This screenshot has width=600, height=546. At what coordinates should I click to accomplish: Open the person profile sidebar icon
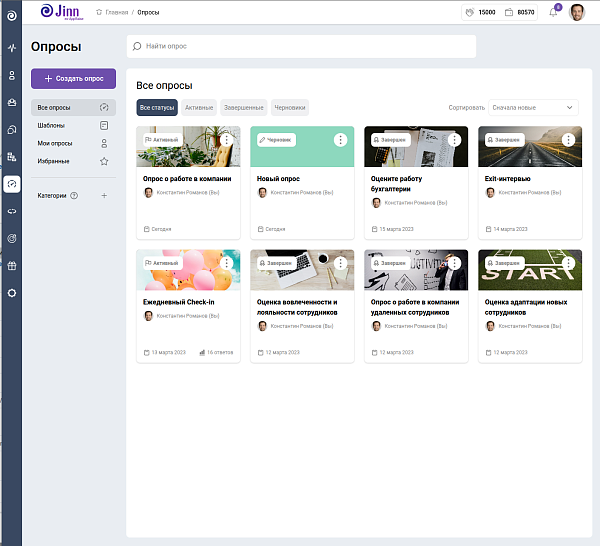point(12,75)
